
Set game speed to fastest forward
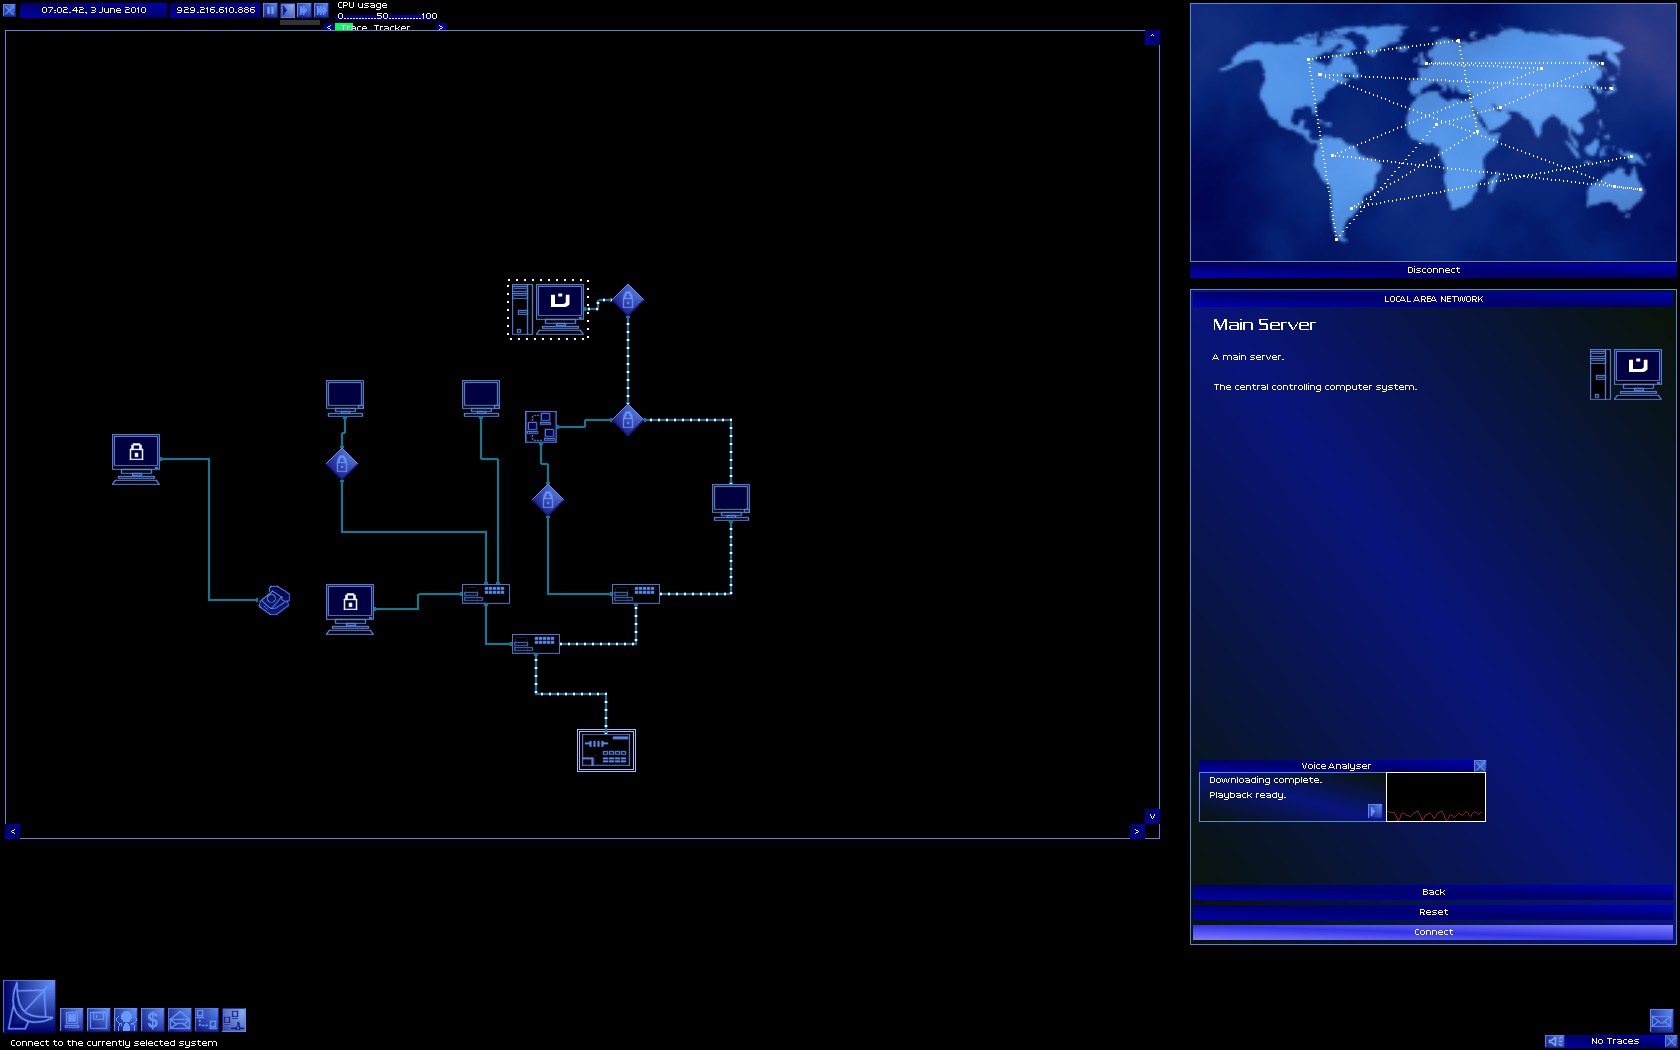point(321,10)
